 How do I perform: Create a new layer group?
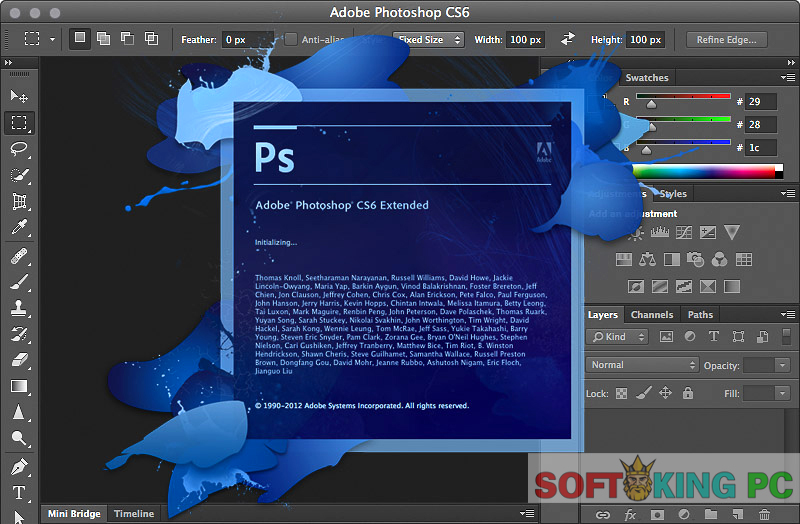pyautogui.click(x=711, y=514)
